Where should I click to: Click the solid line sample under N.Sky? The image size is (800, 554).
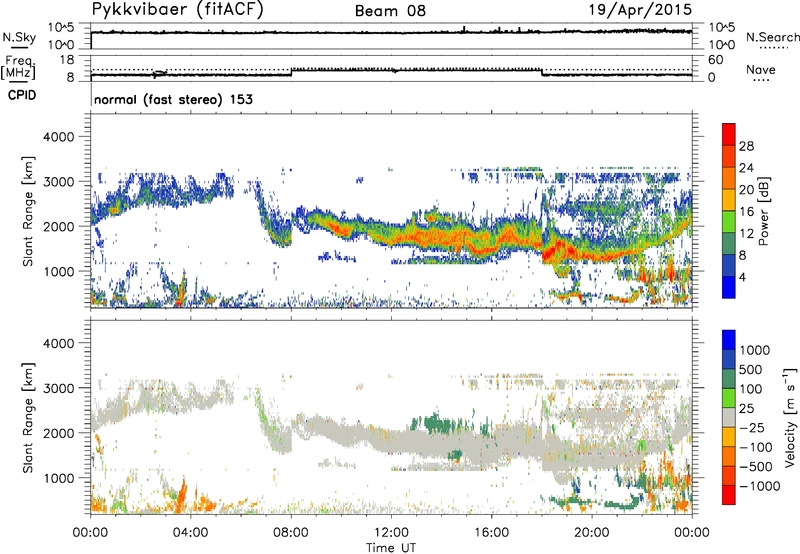[19, 47]
